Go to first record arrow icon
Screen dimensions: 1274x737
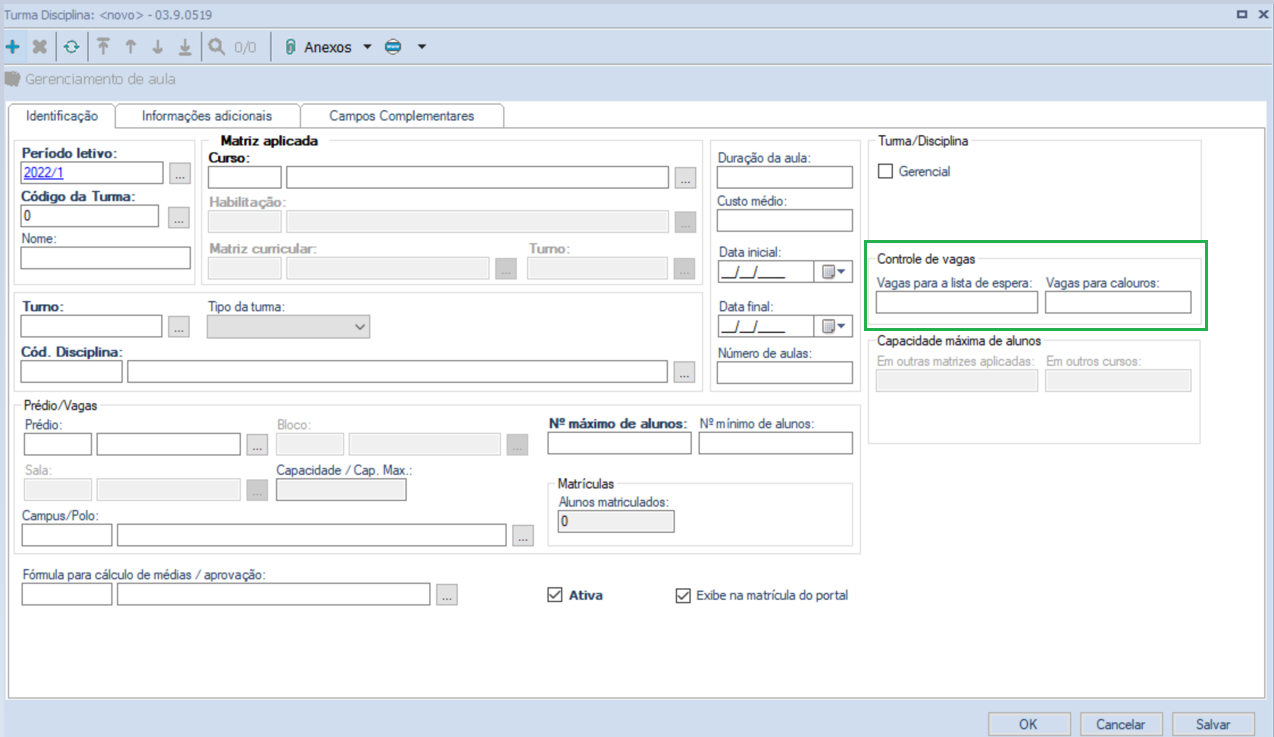coord(103,47)
